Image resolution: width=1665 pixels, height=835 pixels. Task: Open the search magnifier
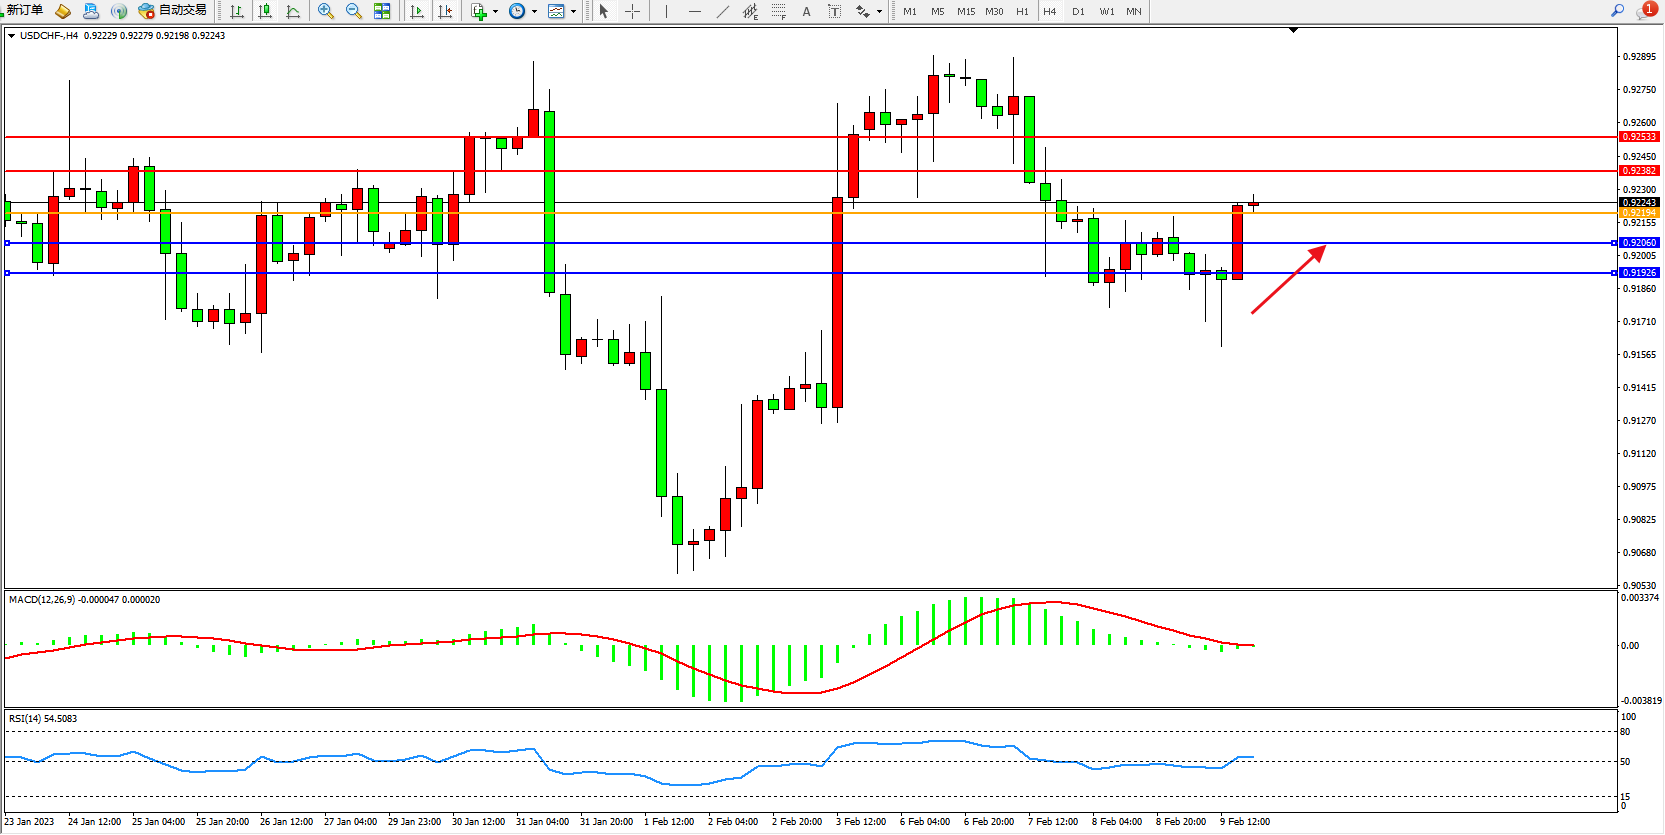[1617, 11]
